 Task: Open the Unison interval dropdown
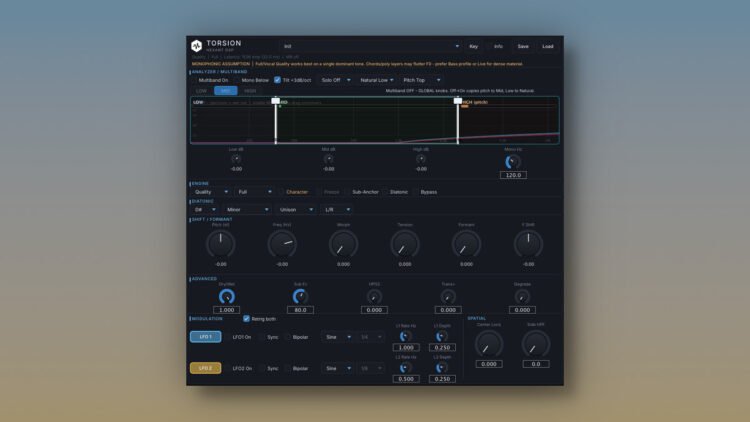(x=296, y=210)
